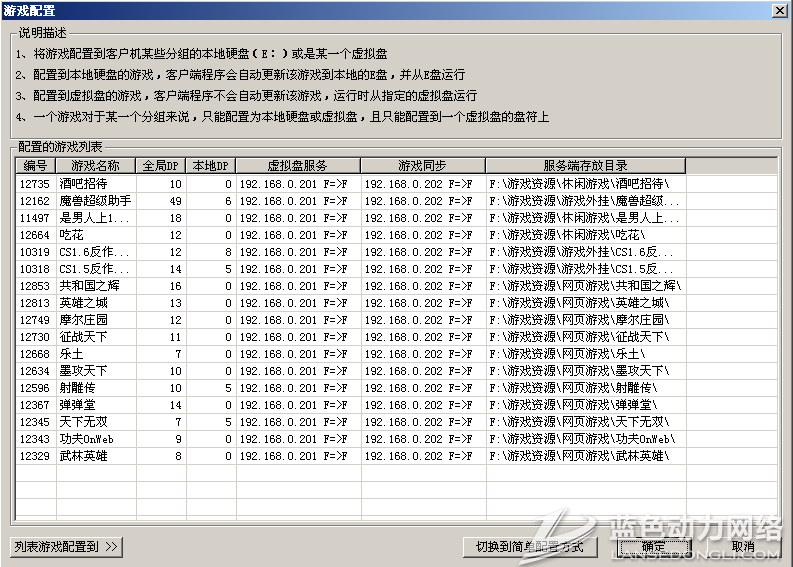Click the 取消 button
This screenshot has height=567, width=793.
[742, 547]
